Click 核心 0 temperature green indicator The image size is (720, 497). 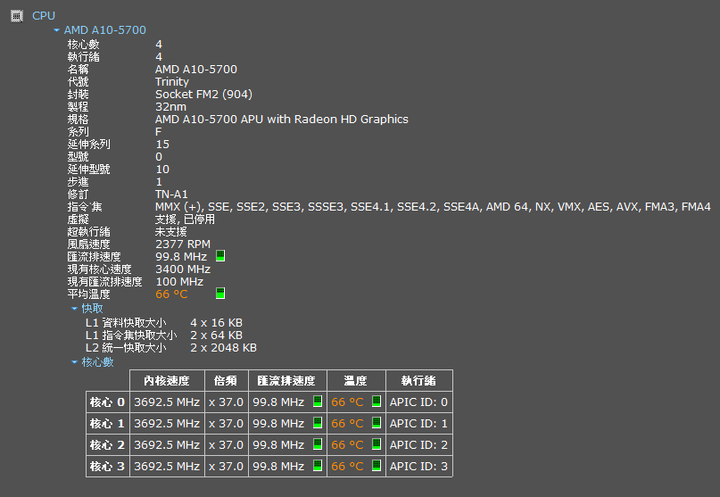click(x=377, y=401)
